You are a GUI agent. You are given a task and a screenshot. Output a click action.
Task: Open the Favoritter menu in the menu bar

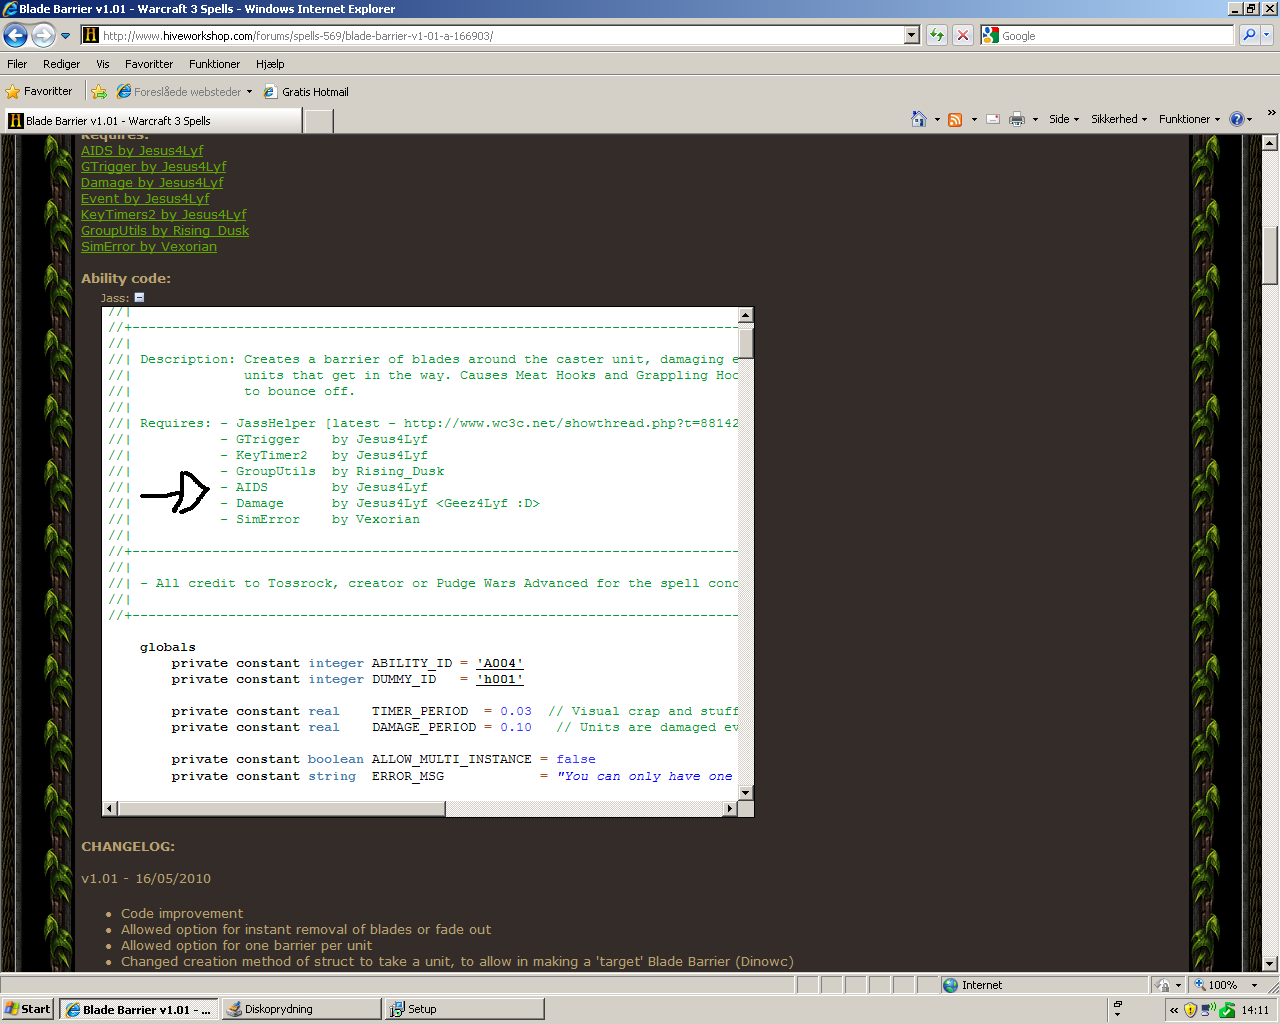click(149, 64)
